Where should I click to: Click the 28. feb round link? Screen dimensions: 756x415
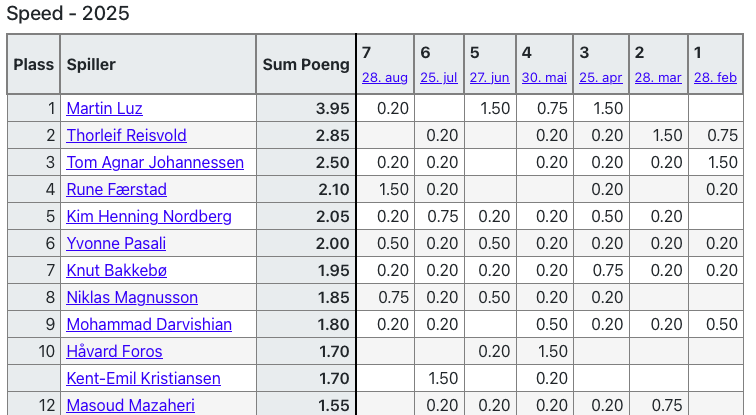tap(715, 77)
